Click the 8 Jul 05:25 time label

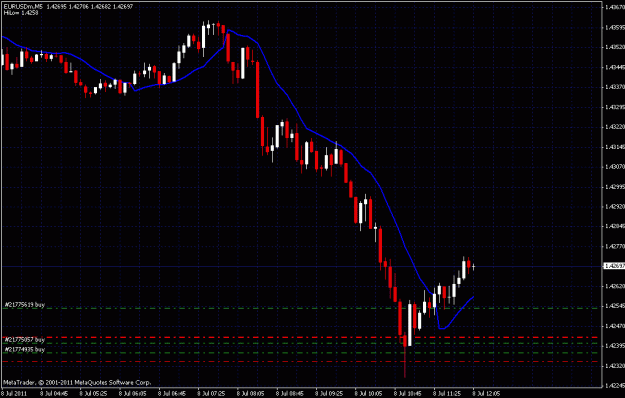(x=93, y=394)
